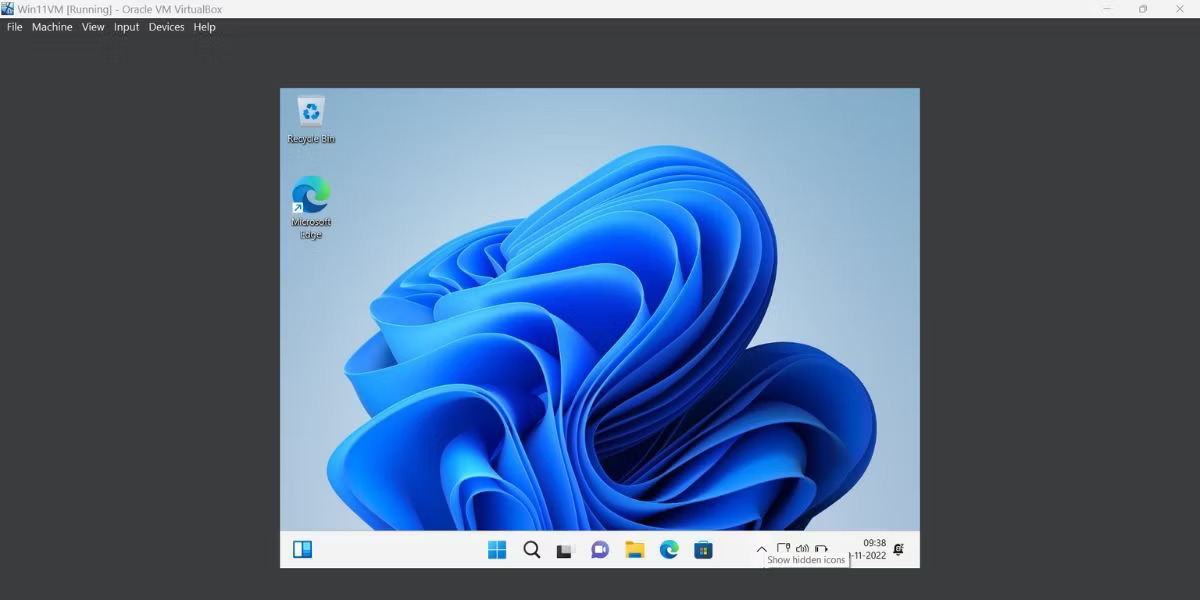Viewport: 1200px width, 600px height.
Task: Restore down the VirtualBox window
Action: point(1143,9)
